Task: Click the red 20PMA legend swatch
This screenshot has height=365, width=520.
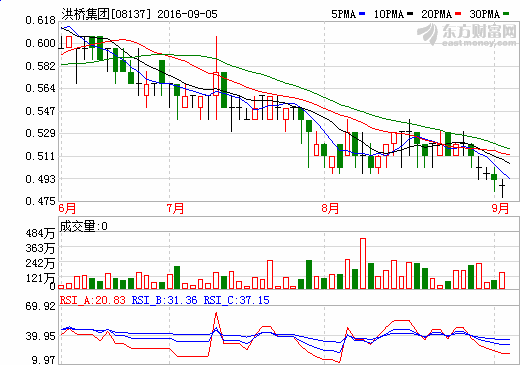Action: coord(458,14)
